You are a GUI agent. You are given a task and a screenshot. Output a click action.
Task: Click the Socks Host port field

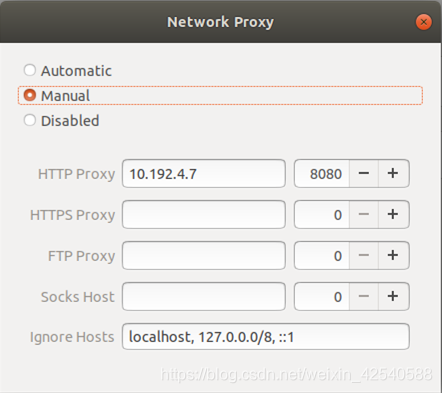pyautogui.click(x=322, y=297)
